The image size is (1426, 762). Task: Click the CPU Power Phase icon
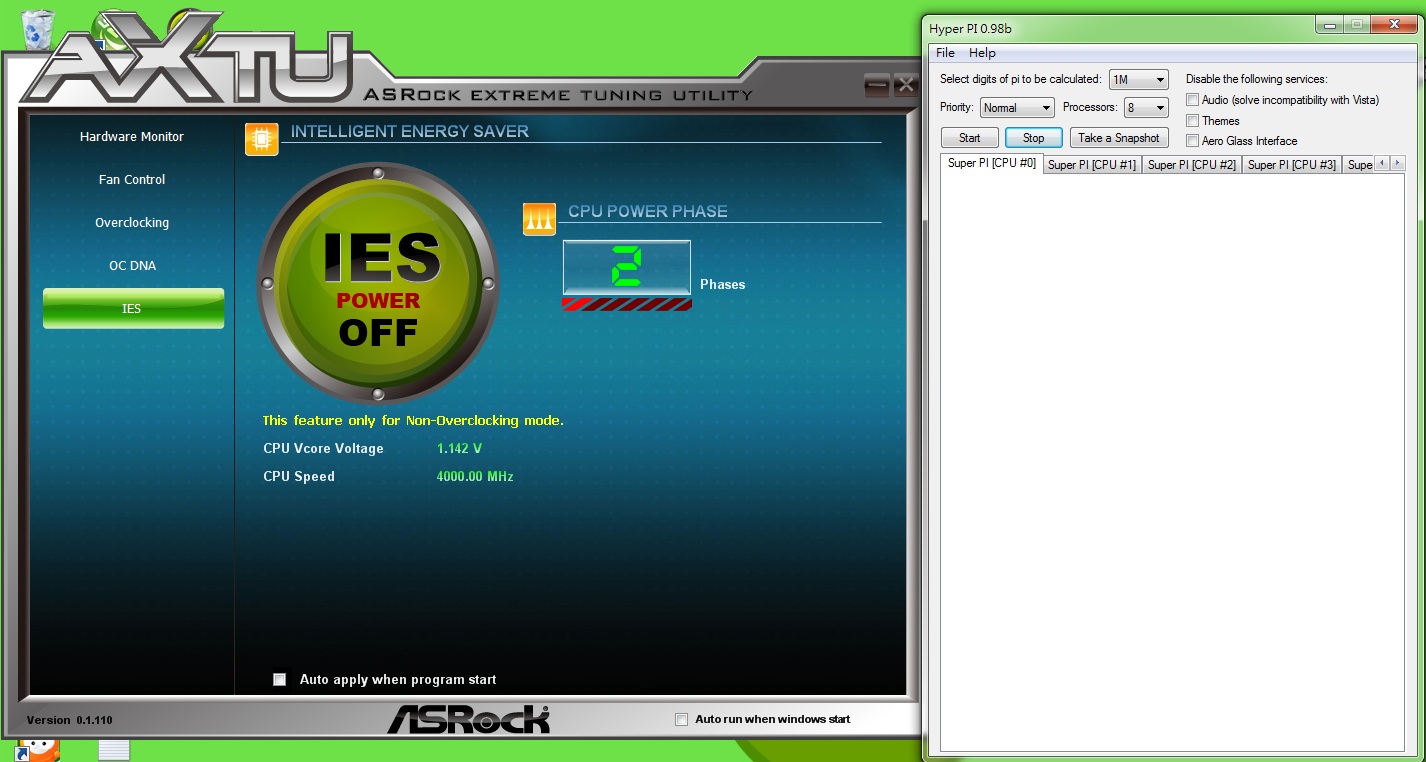tap(539, 219)
